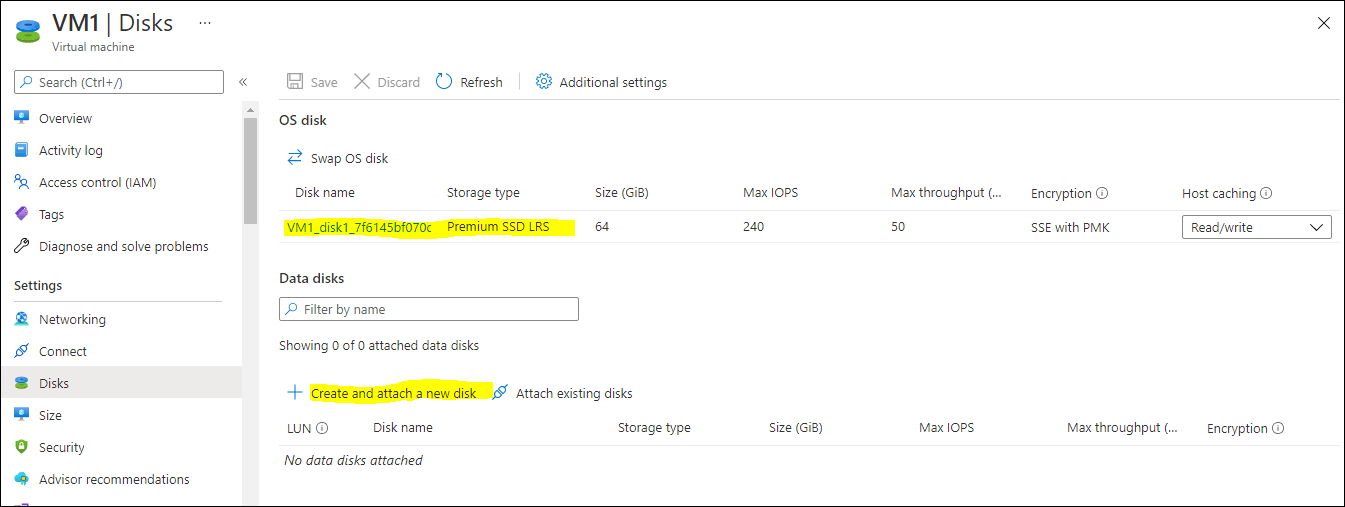This screenshot has height=507, width=1345.
Task: Click the Diagnose and solve problems wrench icon
Action: [21, 246]
